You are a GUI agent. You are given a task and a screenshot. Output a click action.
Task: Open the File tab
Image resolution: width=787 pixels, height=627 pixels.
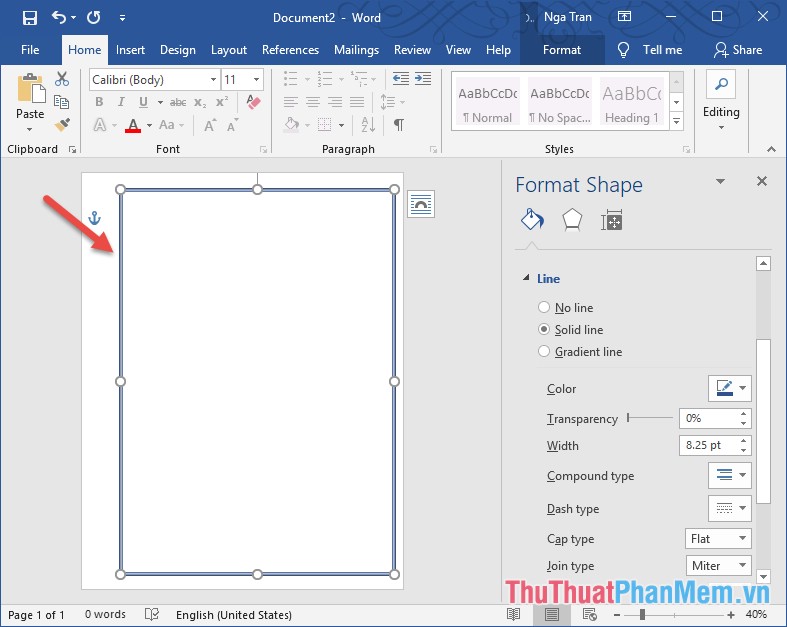click(x=30, y=50)
